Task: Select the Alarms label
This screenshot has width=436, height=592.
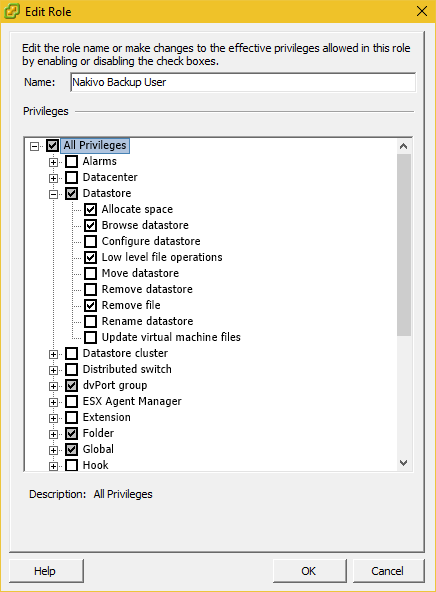Action: pos(100,161)
